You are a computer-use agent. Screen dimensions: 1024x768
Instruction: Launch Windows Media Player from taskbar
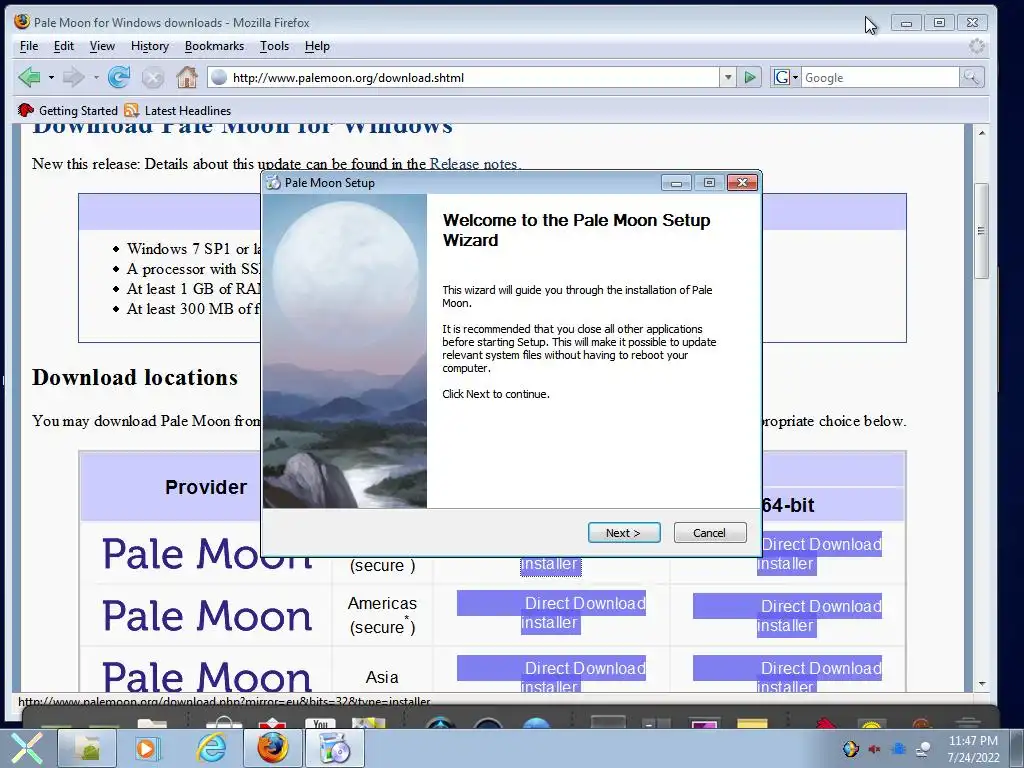[x=146, y=748]
